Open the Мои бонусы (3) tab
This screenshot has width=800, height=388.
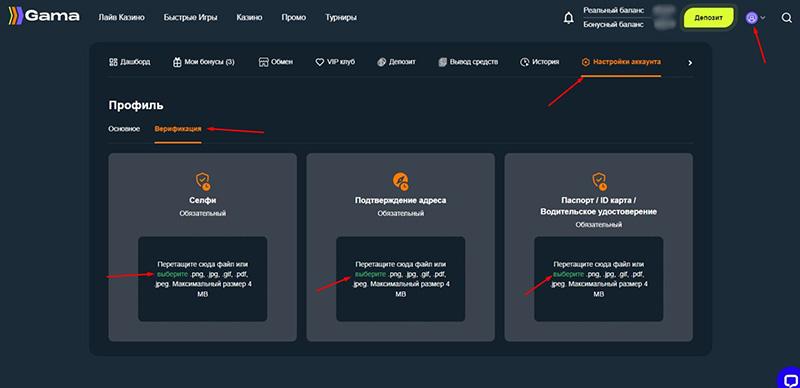tap(204, 62)
